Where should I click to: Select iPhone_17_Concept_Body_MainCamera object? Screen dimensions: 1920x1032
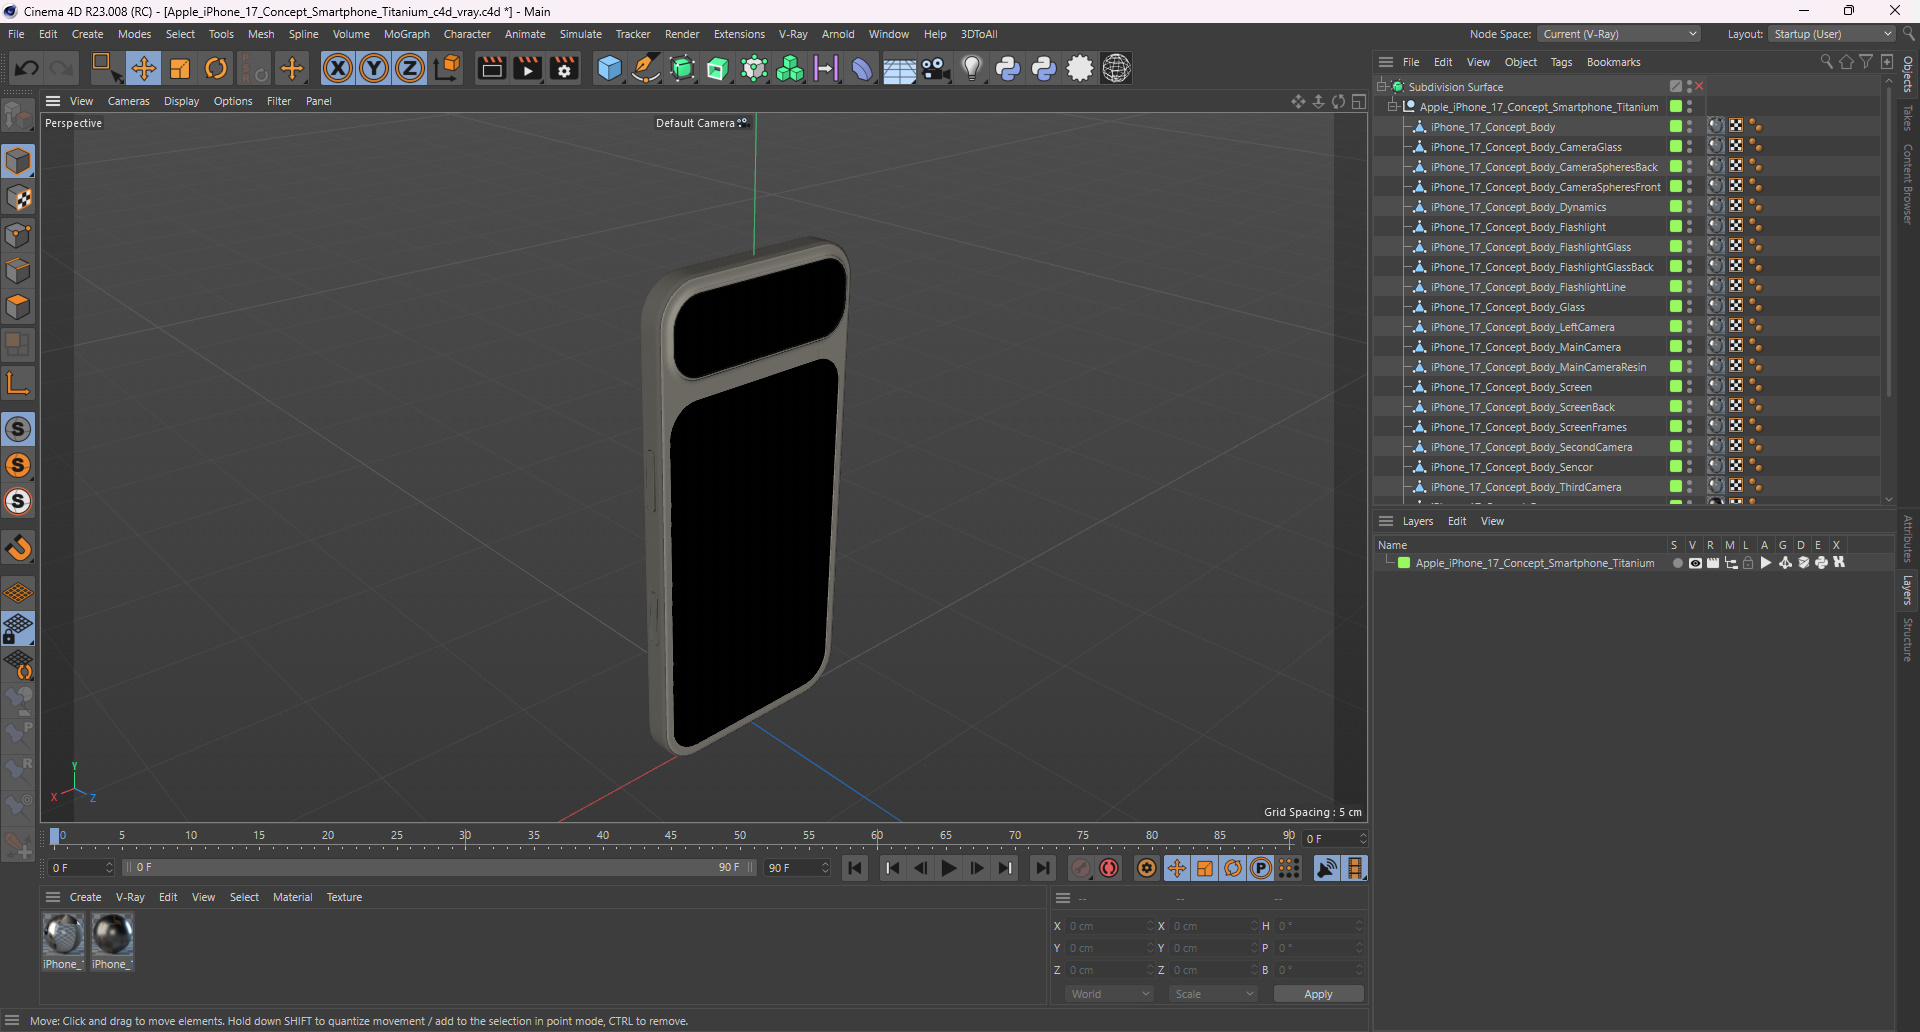[x=1525, y=347]
